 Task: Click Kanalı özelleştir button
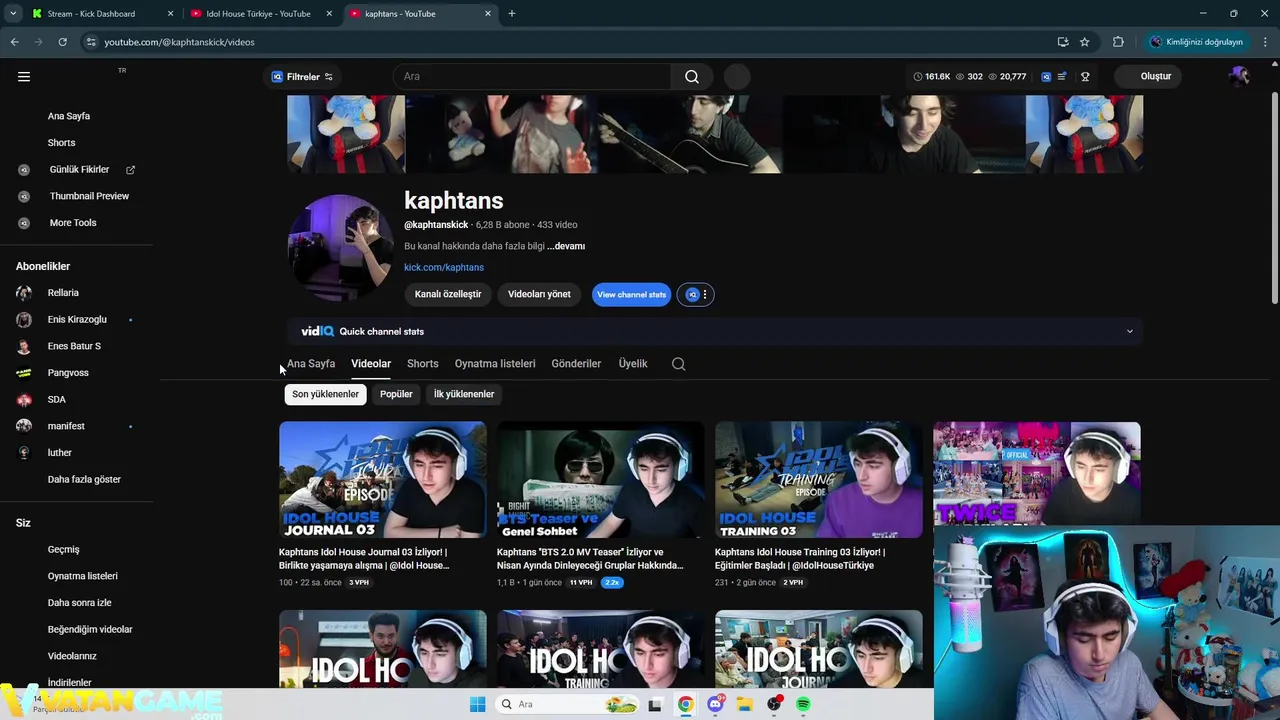(448, 294)
